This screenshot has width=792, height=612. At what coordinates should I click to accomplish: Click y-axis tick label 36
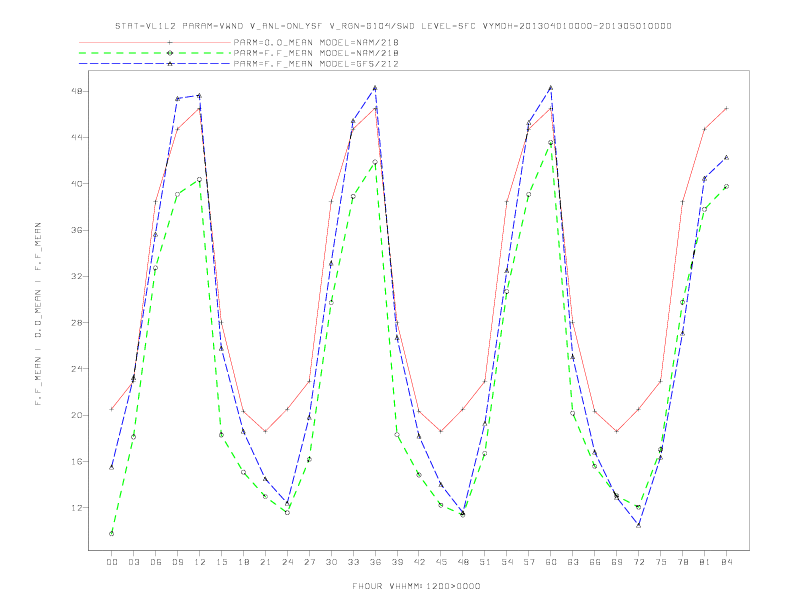[77, 230]
